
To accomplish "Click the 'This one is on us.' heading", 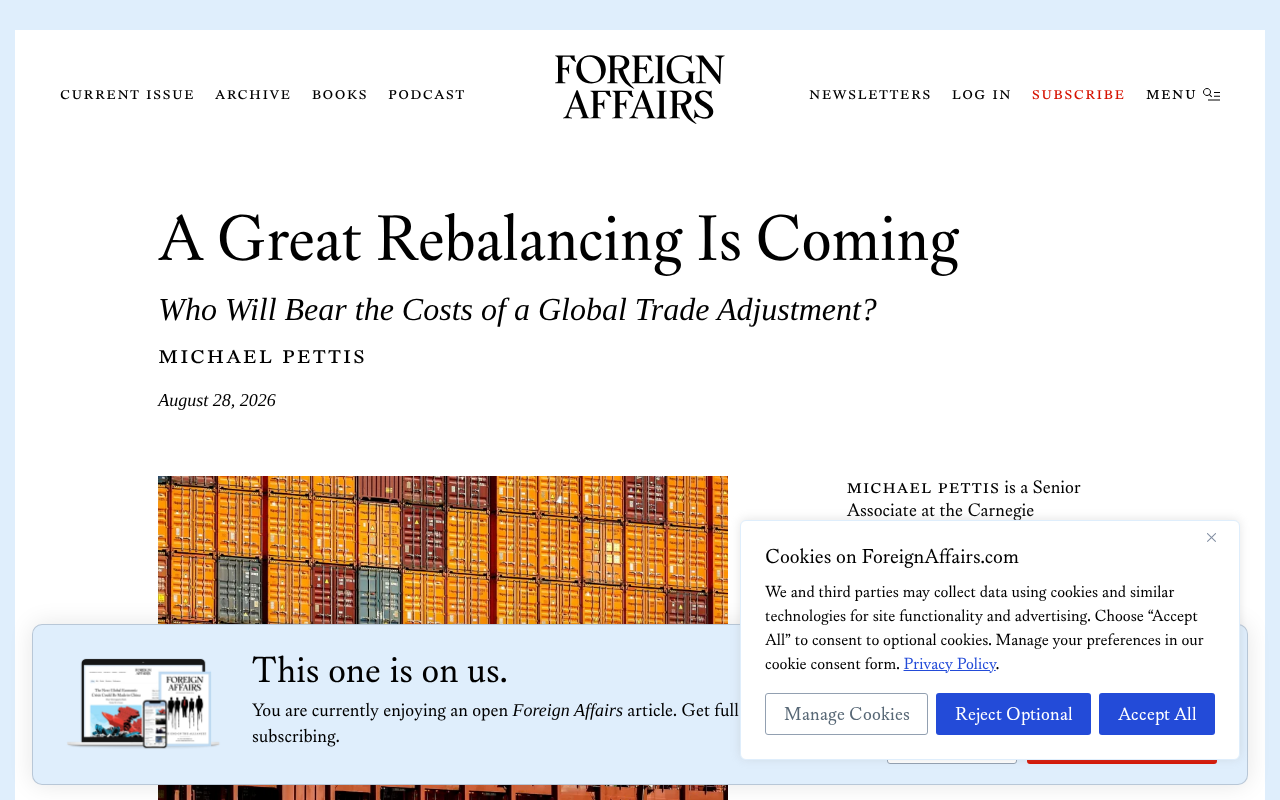I will tap(380, 670).
